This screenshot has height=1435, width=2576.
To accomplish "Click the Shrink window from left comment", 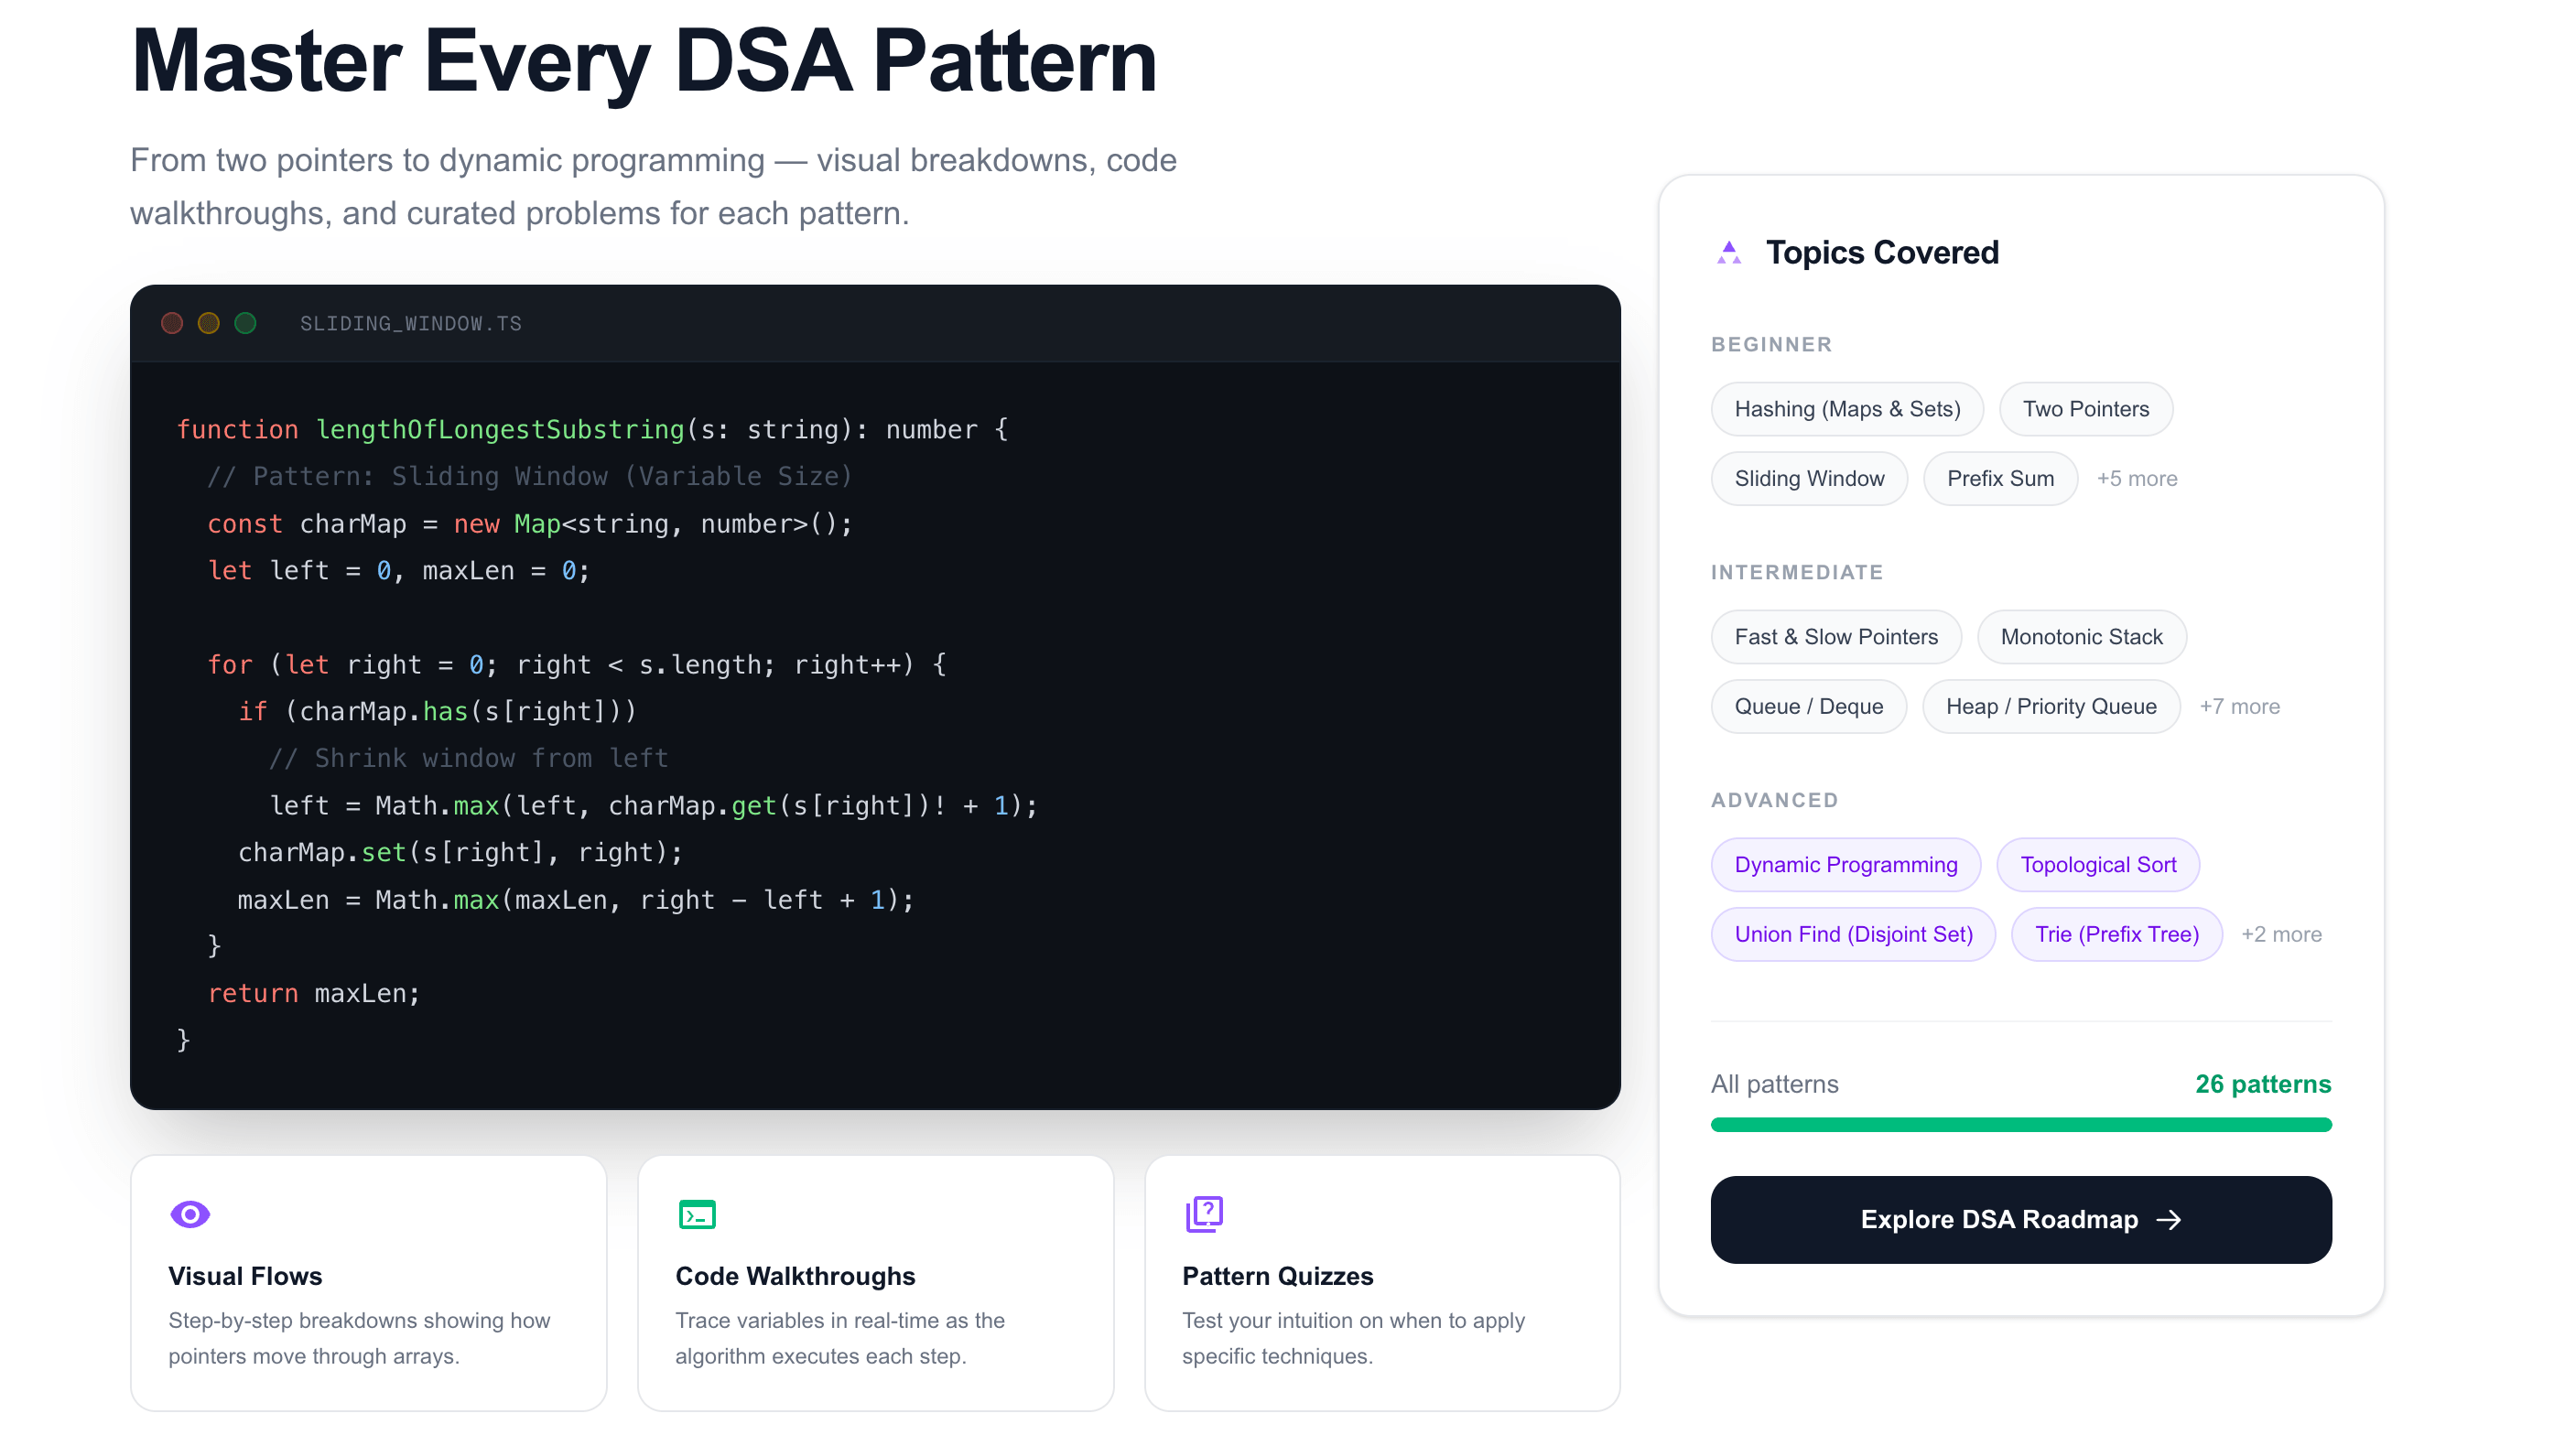I will 468,759.
